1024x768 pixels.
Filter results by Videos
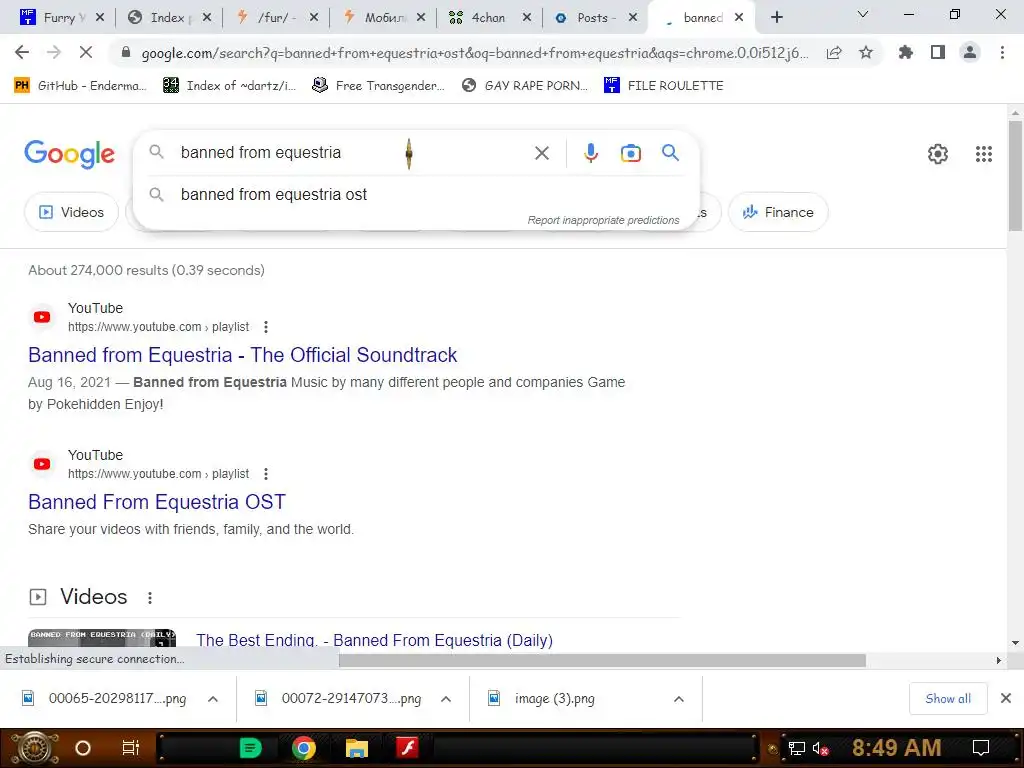(72, 212)
